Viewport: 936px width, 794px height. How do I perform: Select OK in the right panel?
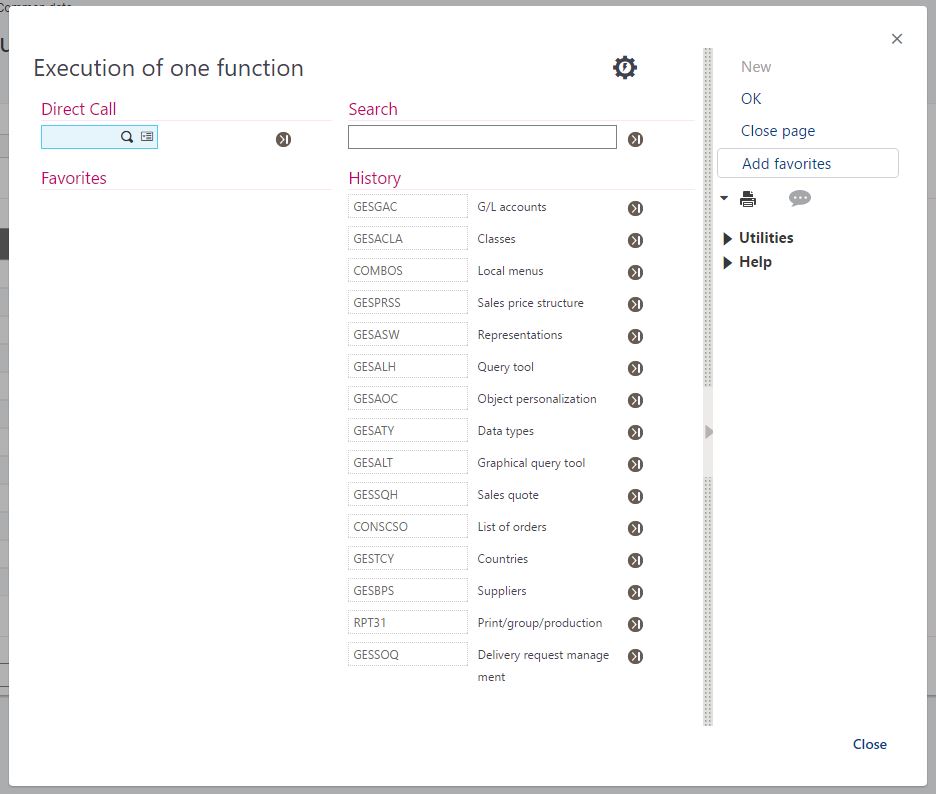751,99
